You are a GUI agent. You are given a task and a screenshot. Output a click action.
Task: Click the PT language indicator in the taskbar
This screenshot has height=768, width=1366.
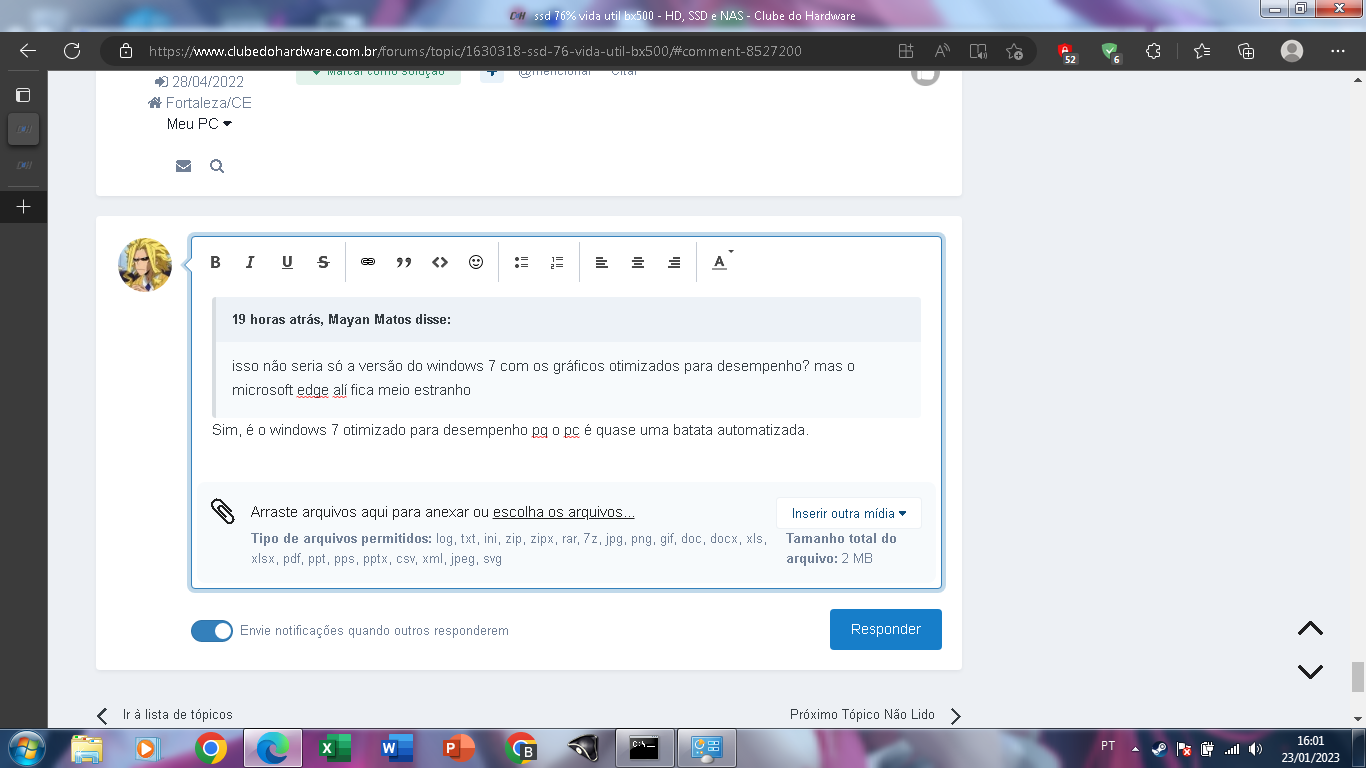click(x=1108, y=746)
